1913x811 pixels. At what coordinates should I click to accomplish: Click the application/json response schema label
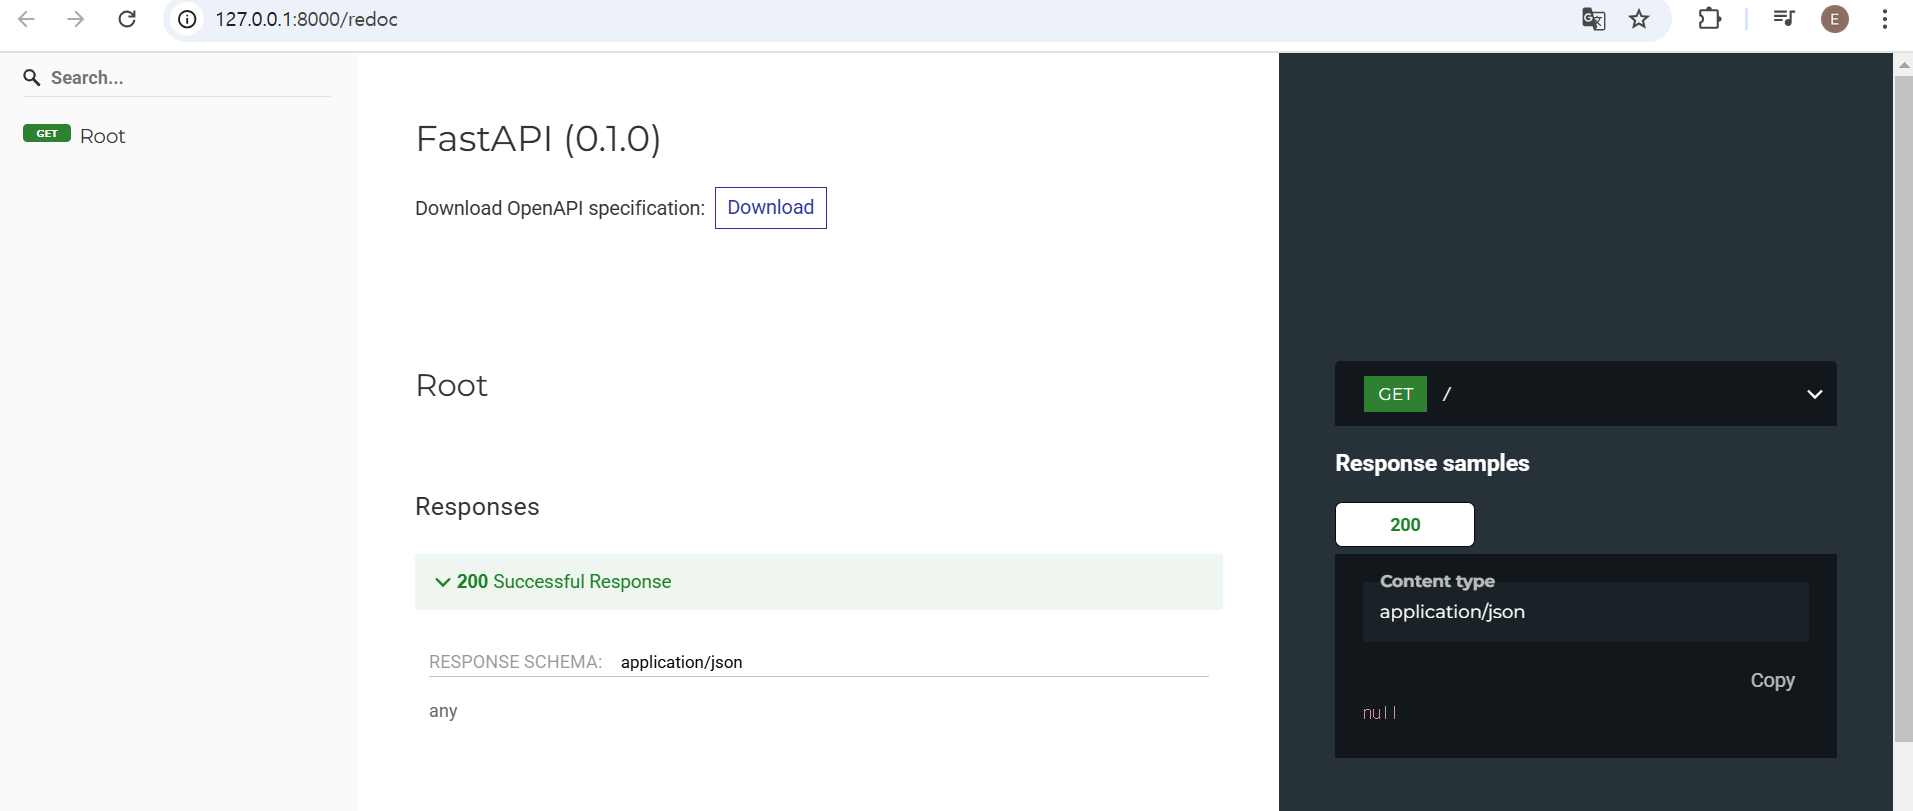click(681, 662)
